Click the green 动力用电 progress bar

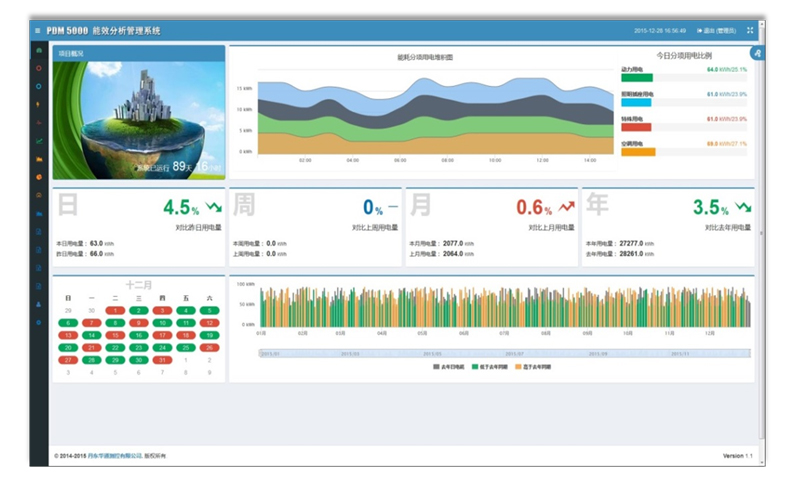tap(637, 78)
